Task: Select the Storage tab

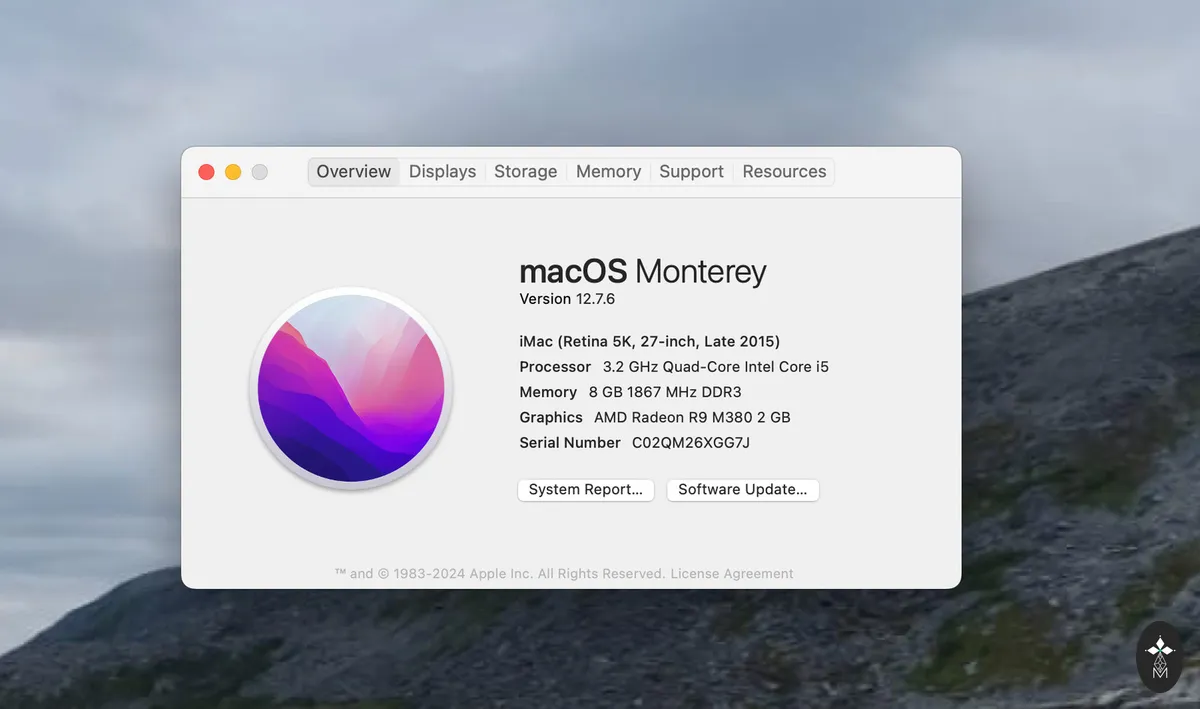Action: [525, 172]
